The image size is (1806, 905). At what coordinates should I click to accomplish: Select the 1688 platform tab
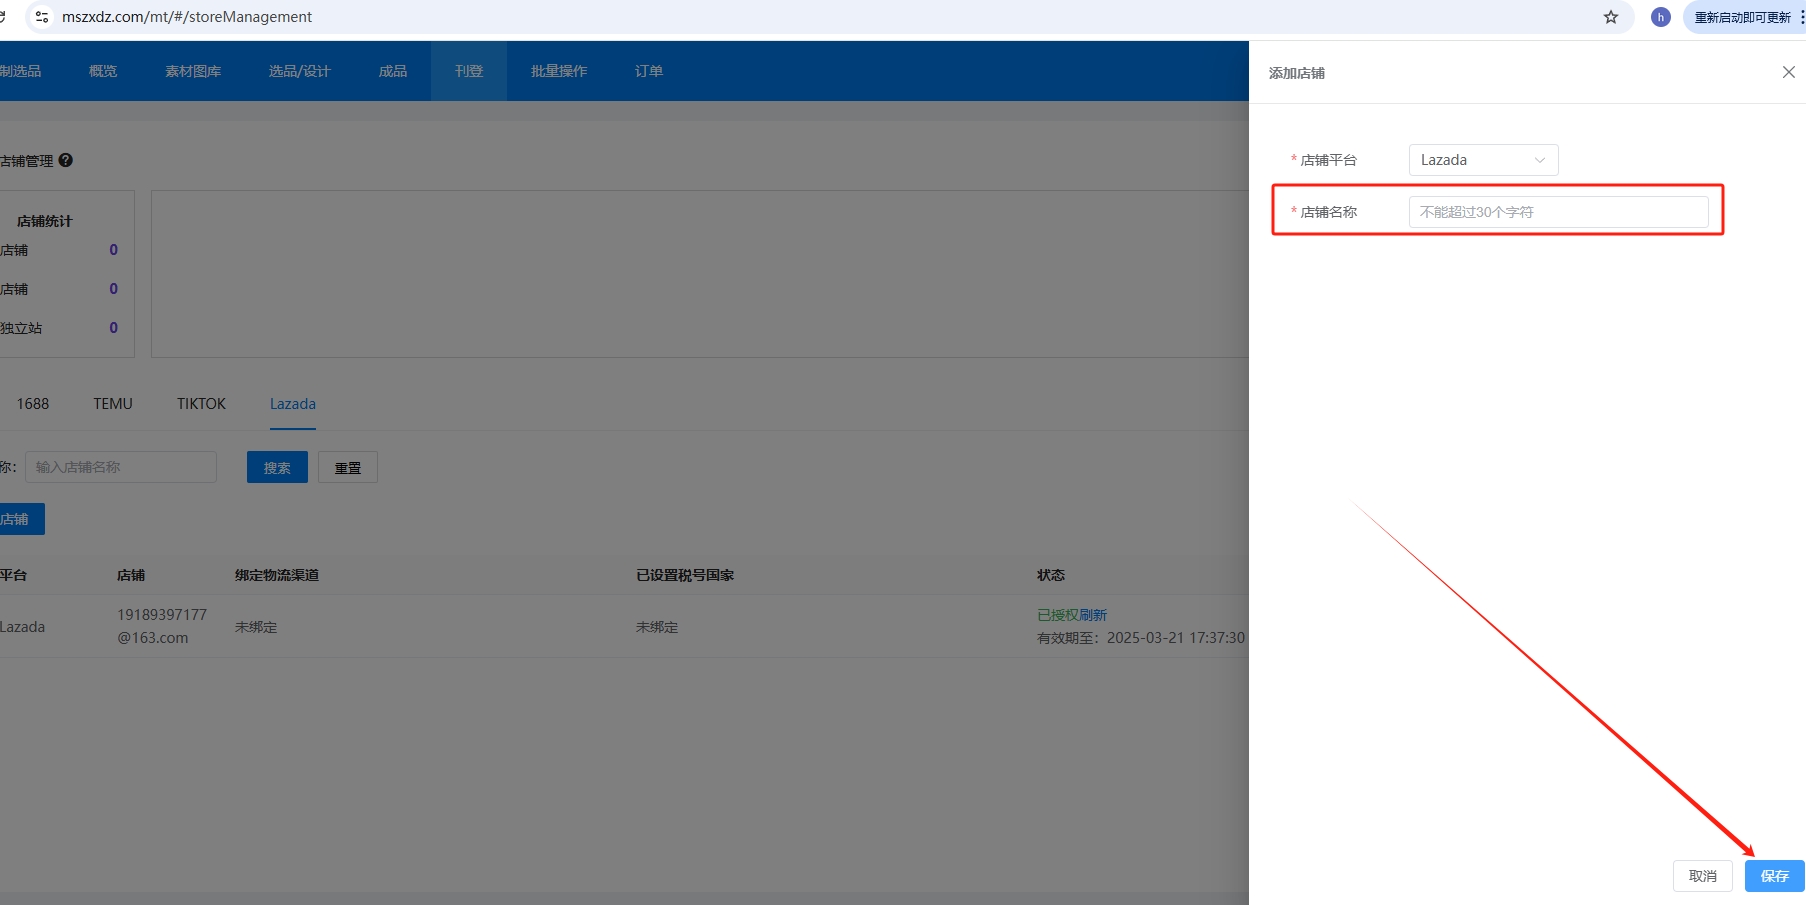pyautogui.click(x=33, y=404)
